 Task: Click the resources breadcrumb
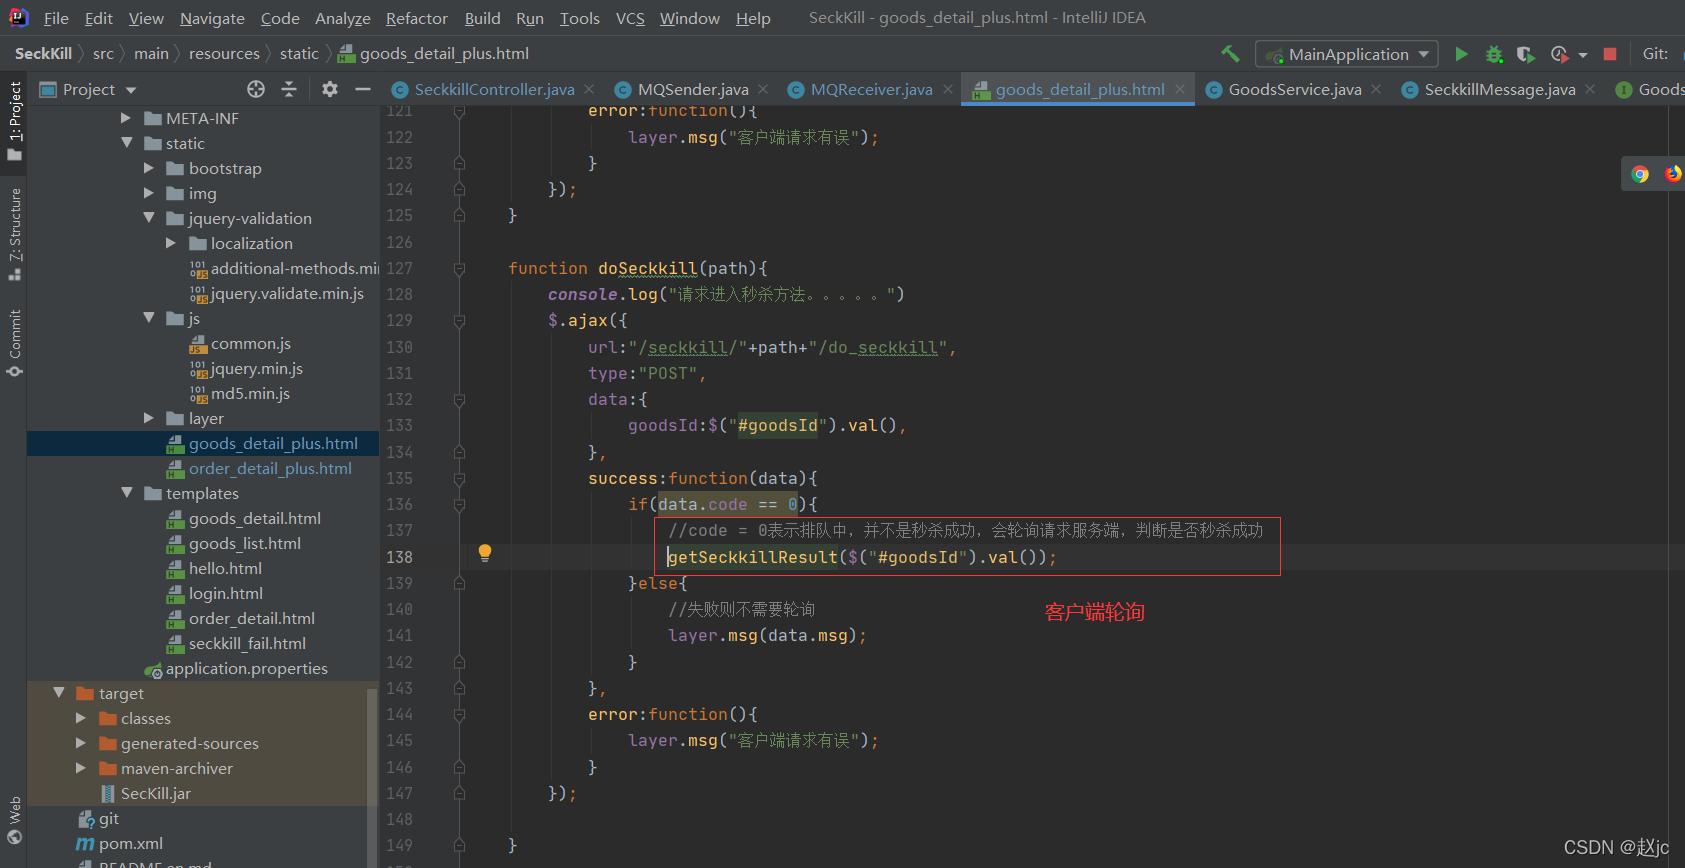pyautogui.click(x=224, y=53)
